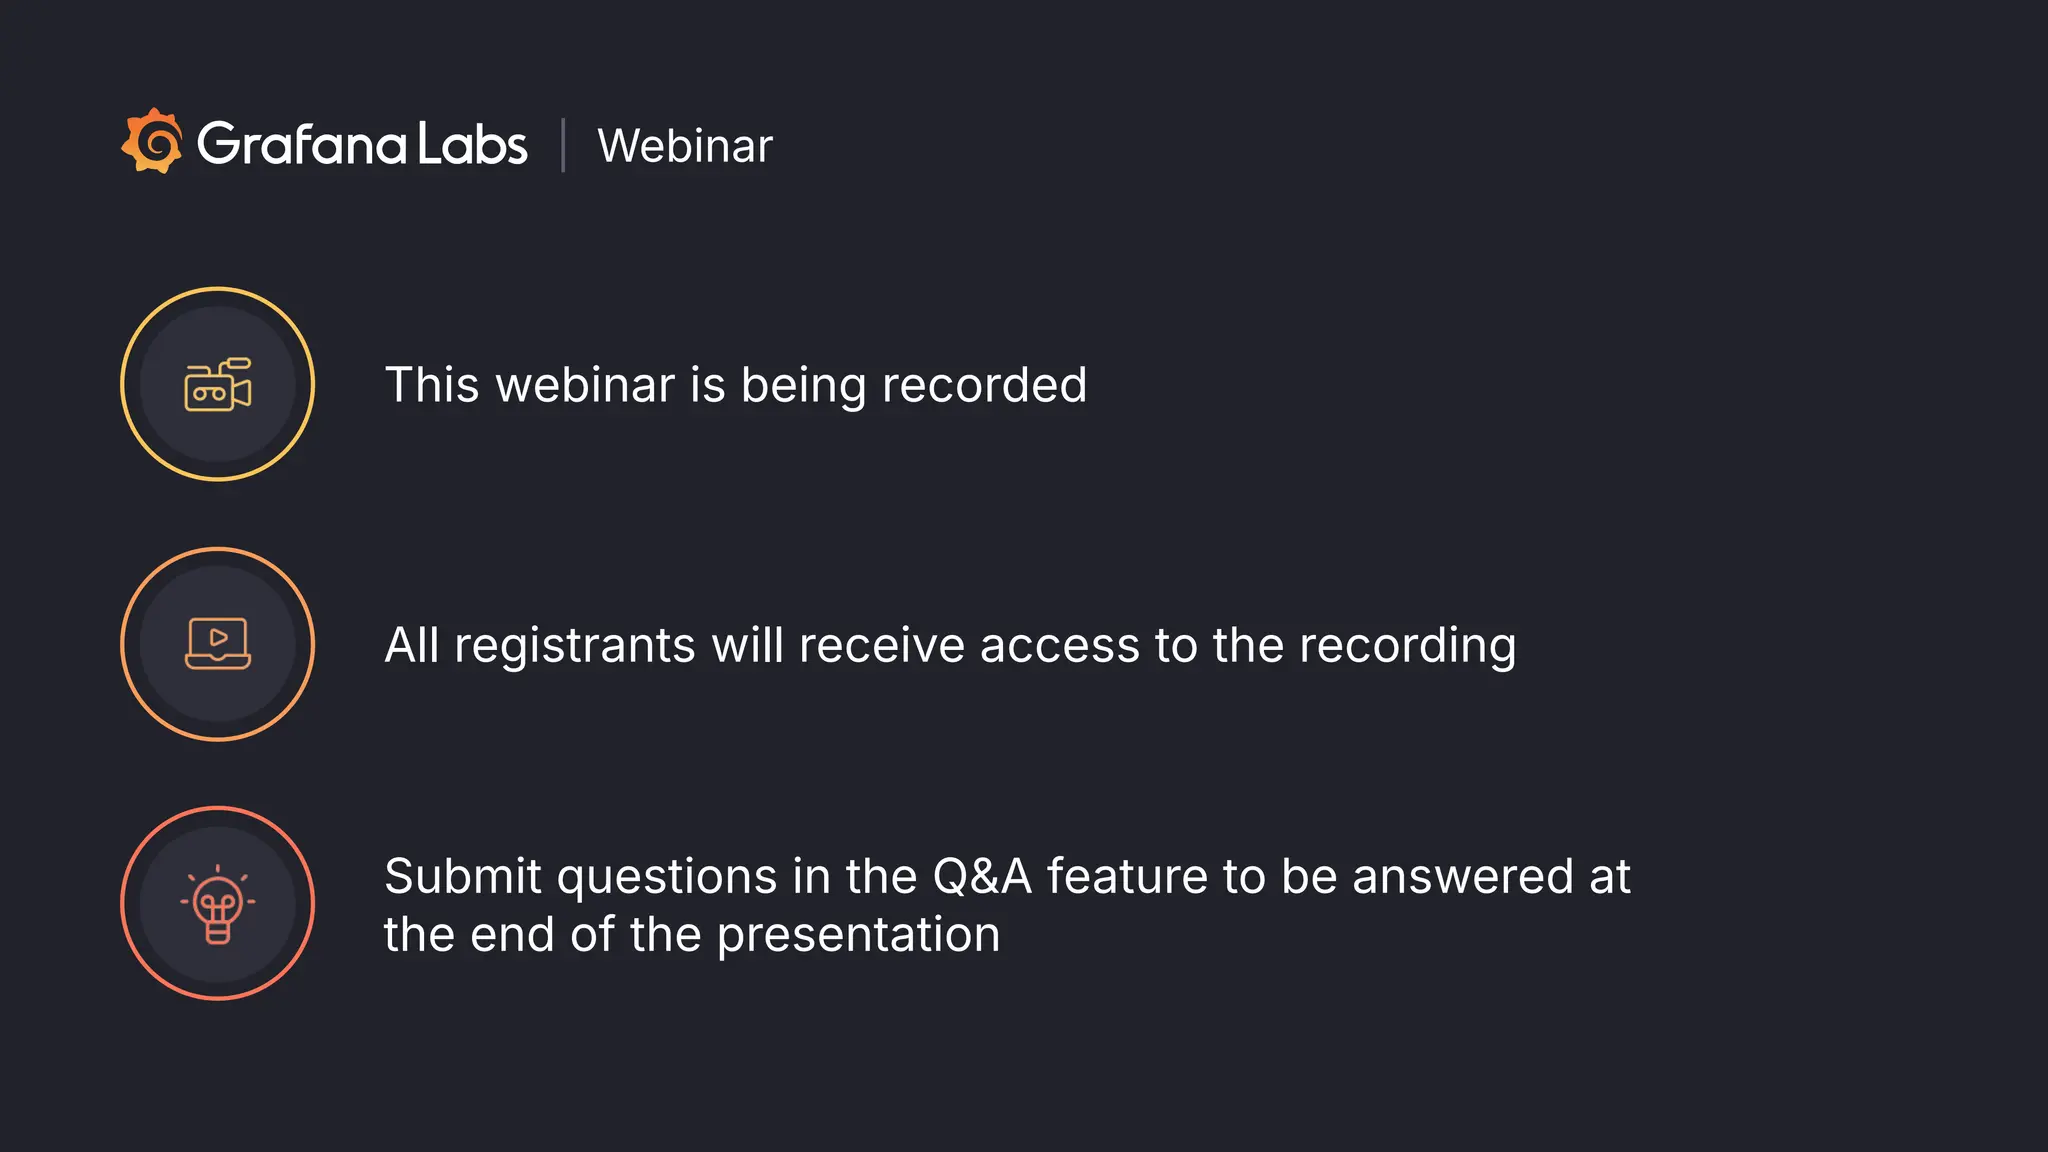Select the Grafana Labs wordmark

point(361,144)
